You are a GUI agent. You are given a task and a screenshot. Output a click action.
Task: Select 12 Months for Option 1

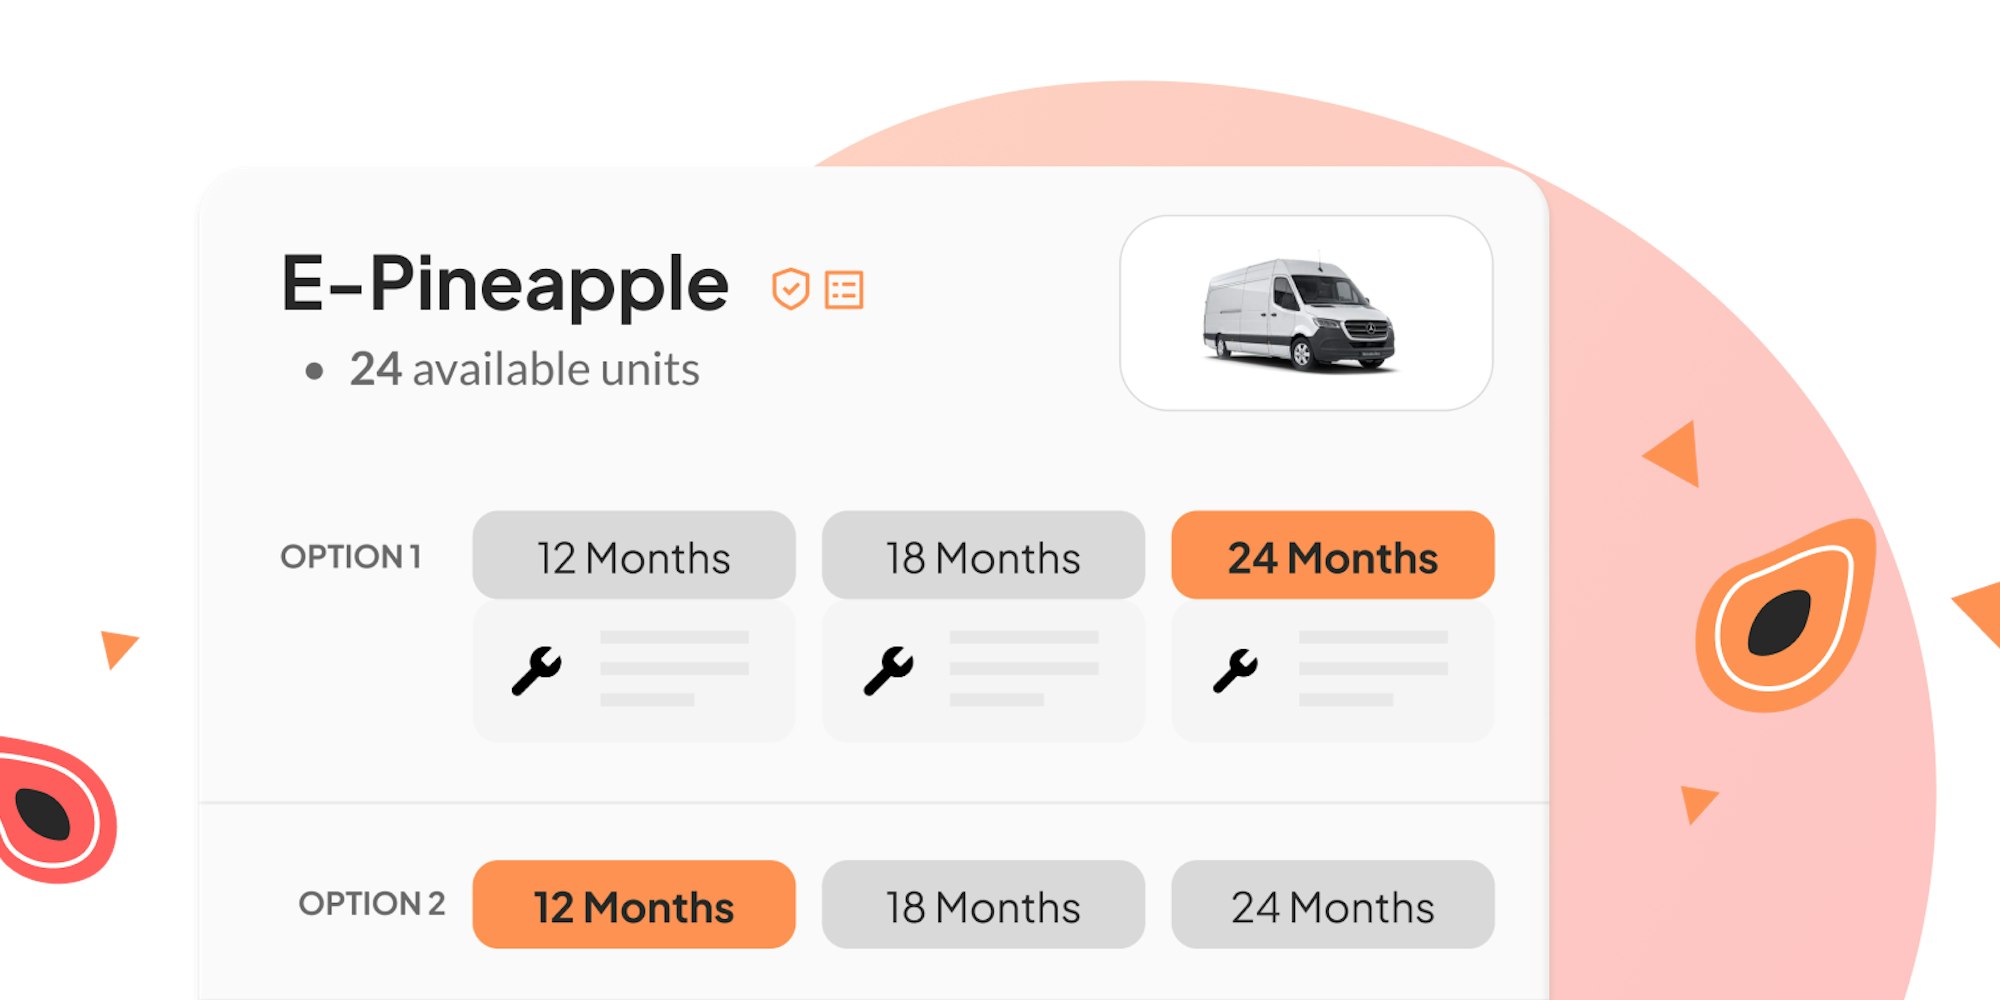tap(633, 556)
